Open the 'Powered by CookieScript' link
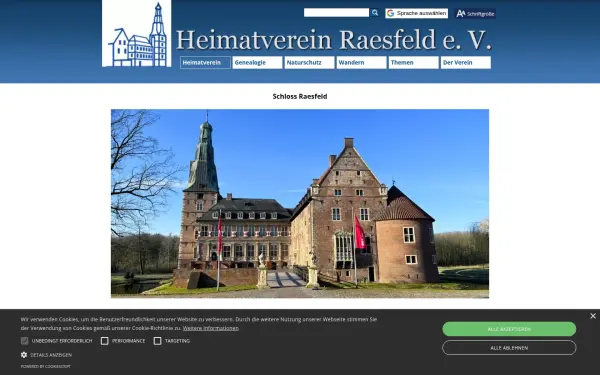600x375 pixels. pyautogui.click(x=46, y=367)
